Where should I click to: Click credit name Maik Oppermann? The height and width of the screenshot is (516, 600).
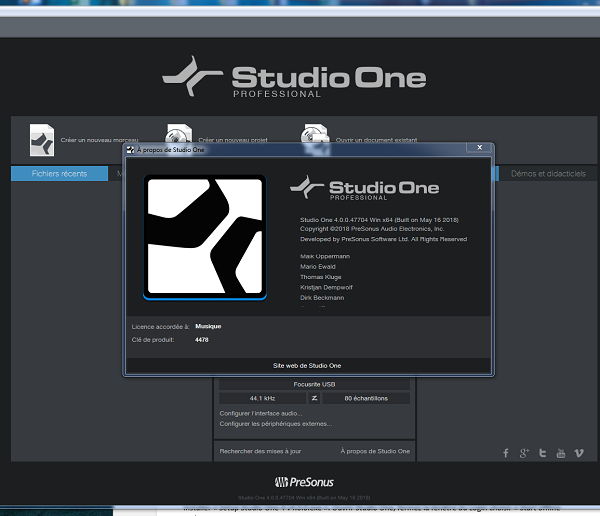(x=325, y=256)
